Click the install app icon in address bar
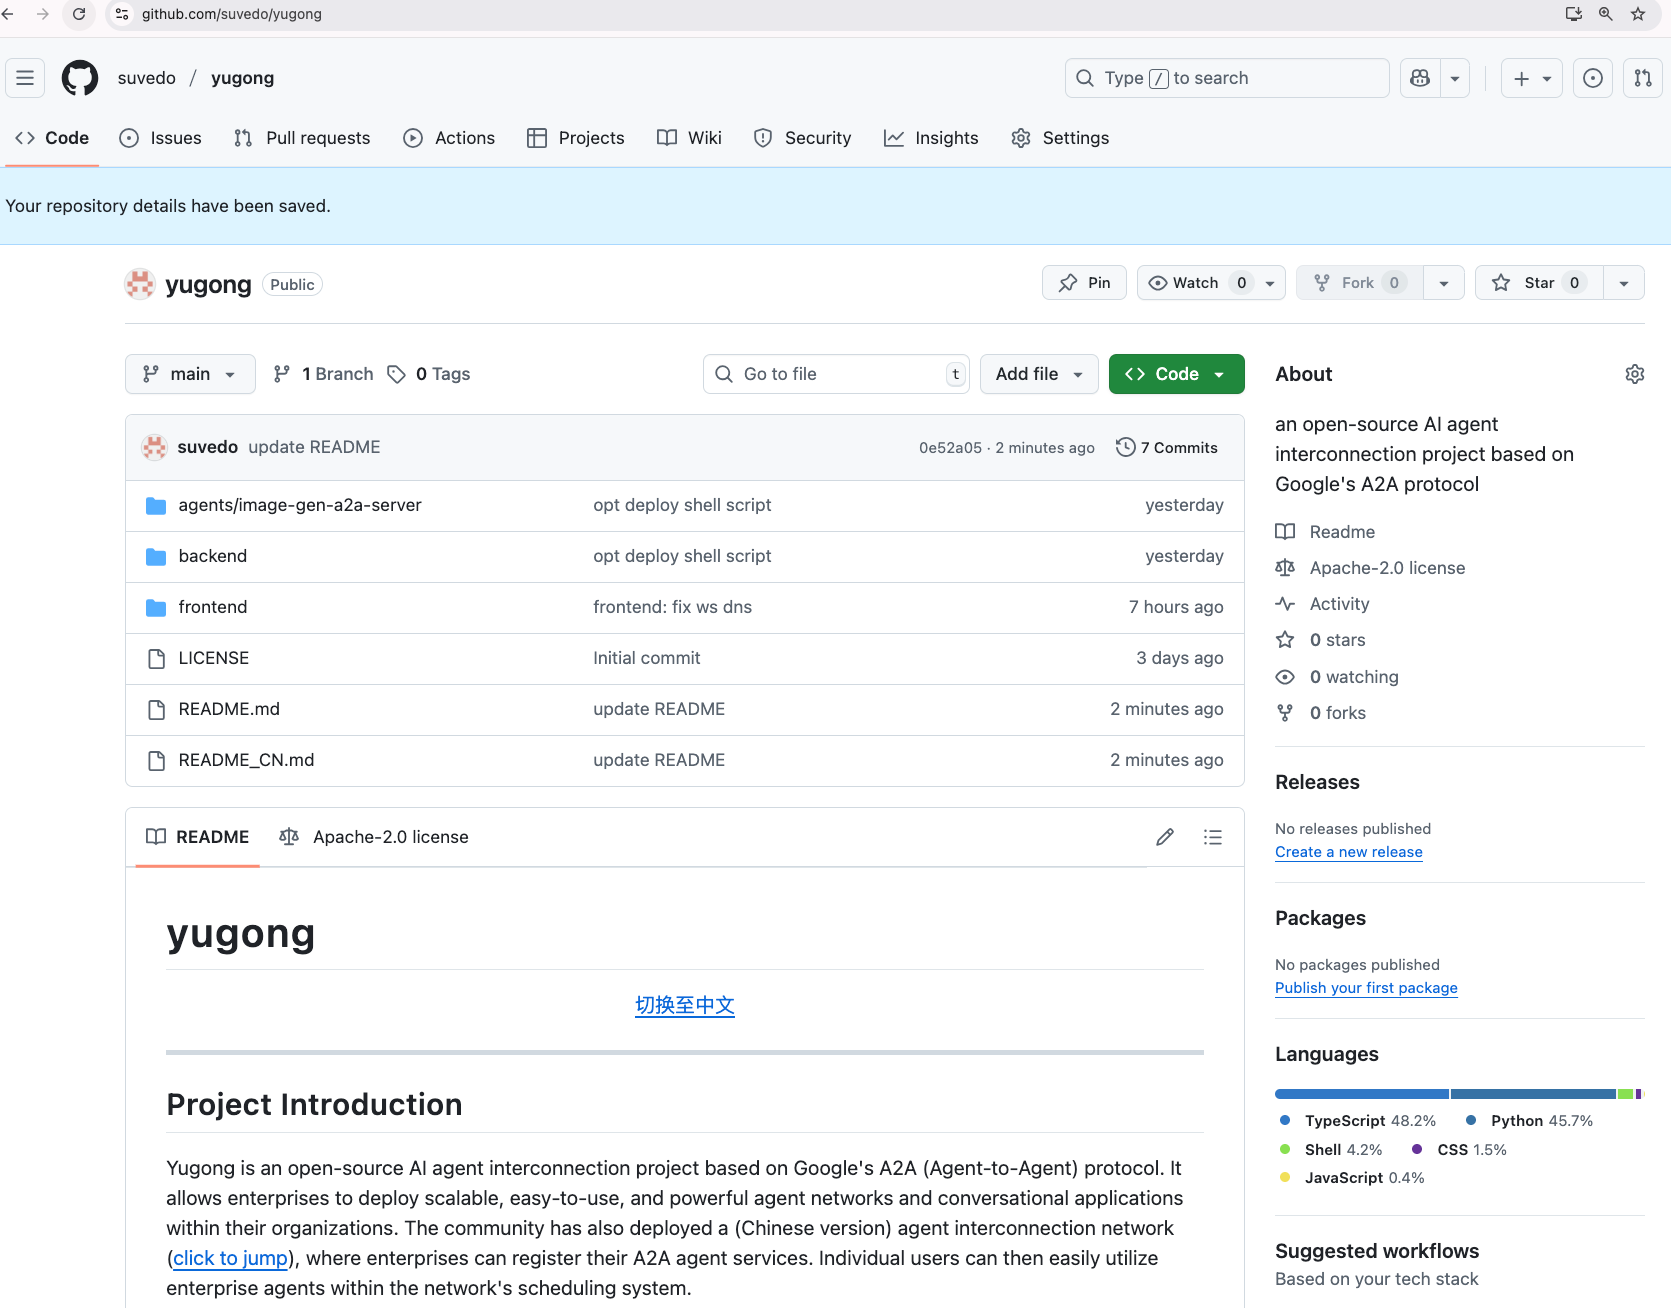Screen dimensions: 1671x1308 [1574, 14]
